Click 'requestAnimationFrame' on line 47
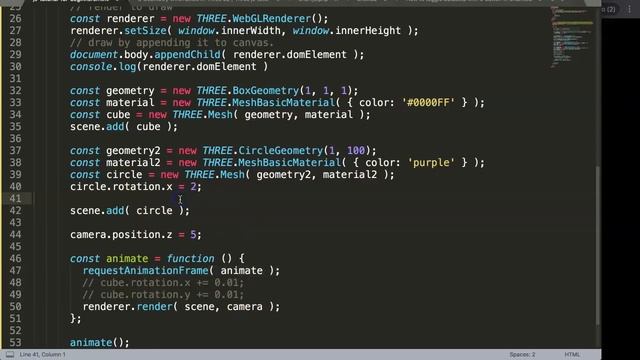Screen dimensions: 640x360 (145, 271)
